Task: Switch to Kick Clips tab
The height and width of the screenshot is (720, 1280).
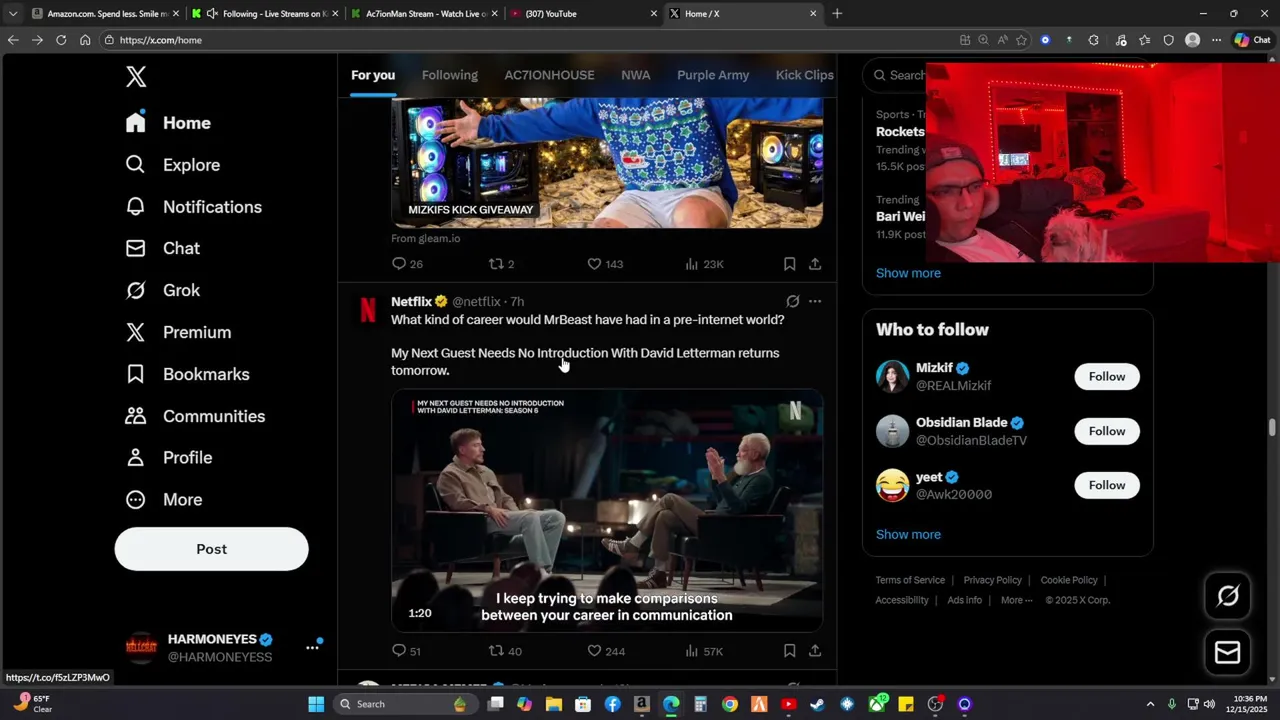Action: point(804,75)
